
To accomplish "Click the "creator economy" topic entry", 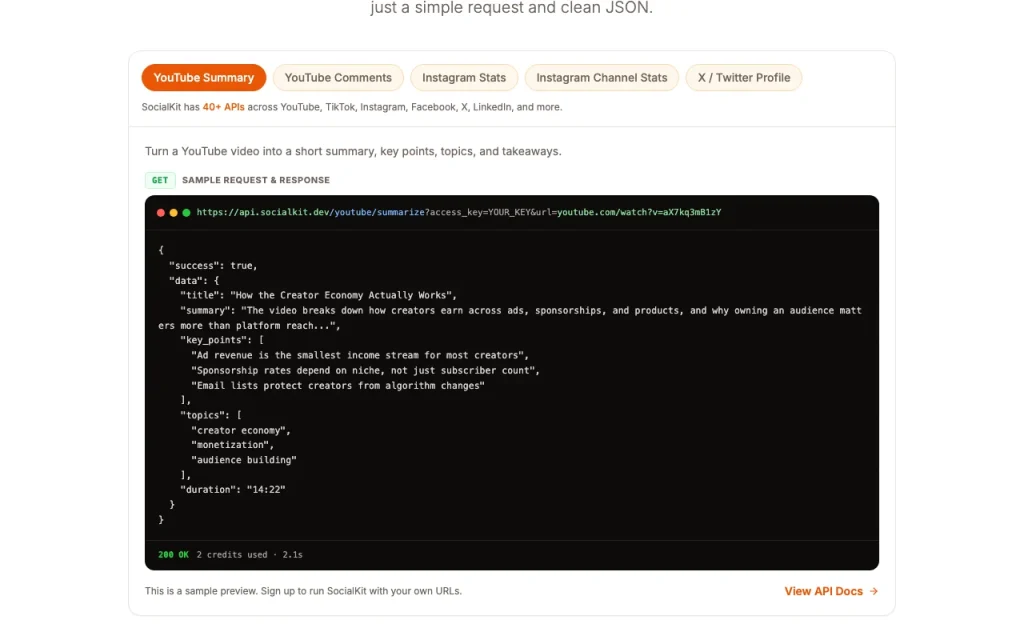I will (241, 430).
